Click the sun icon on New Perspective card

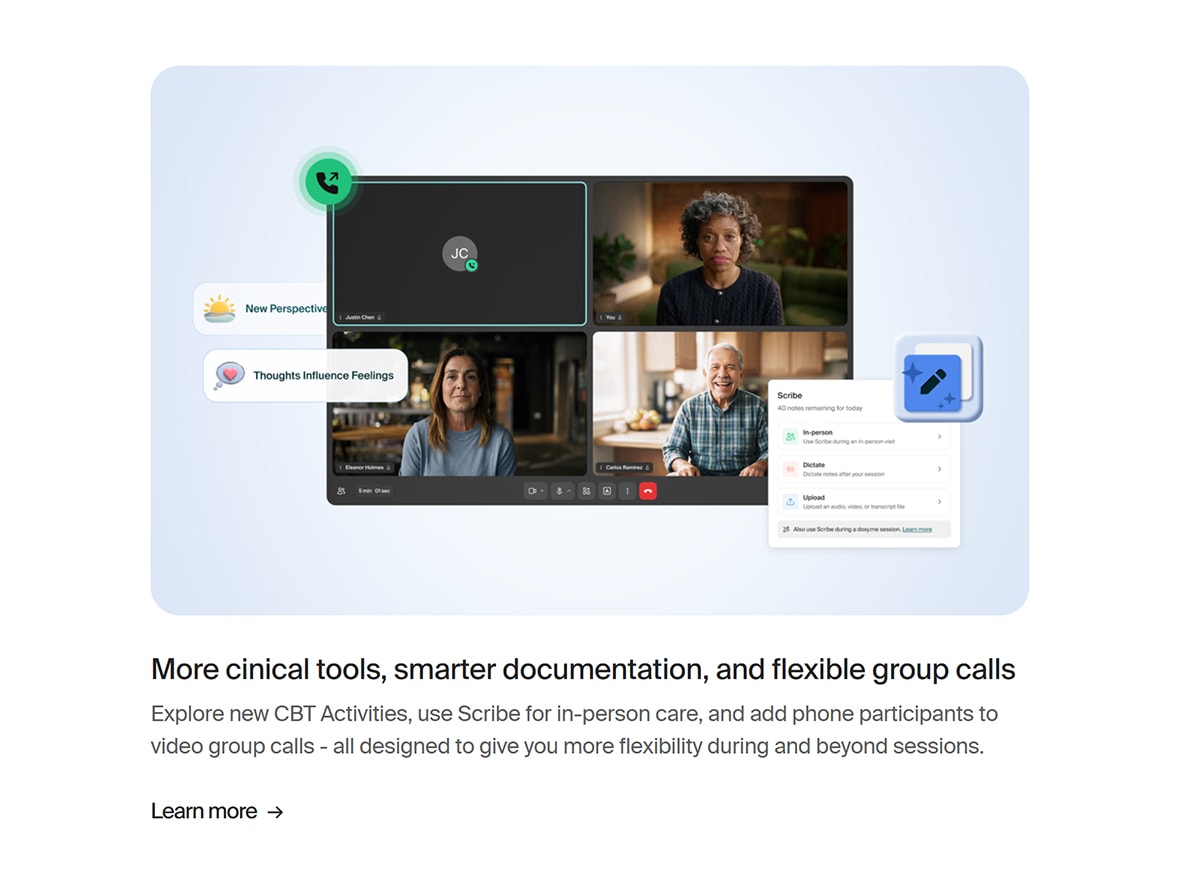(x=220, y=308)
